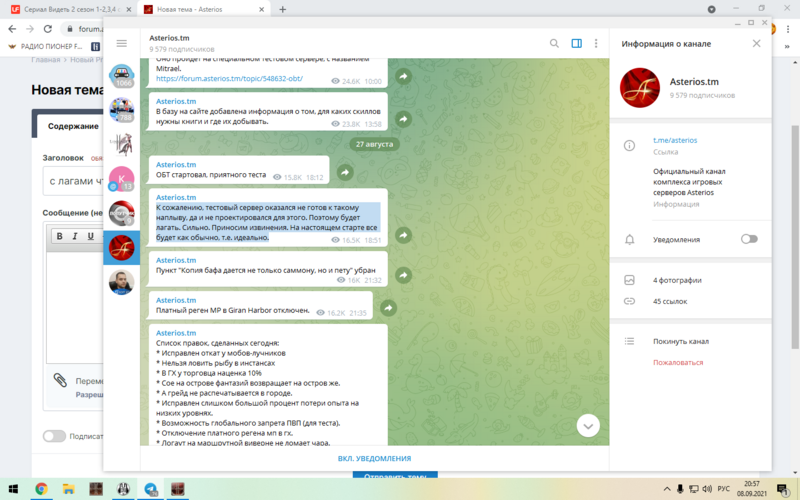
Task: Forward the 'ОБТ стартовал' message
Action: (345, 172)
